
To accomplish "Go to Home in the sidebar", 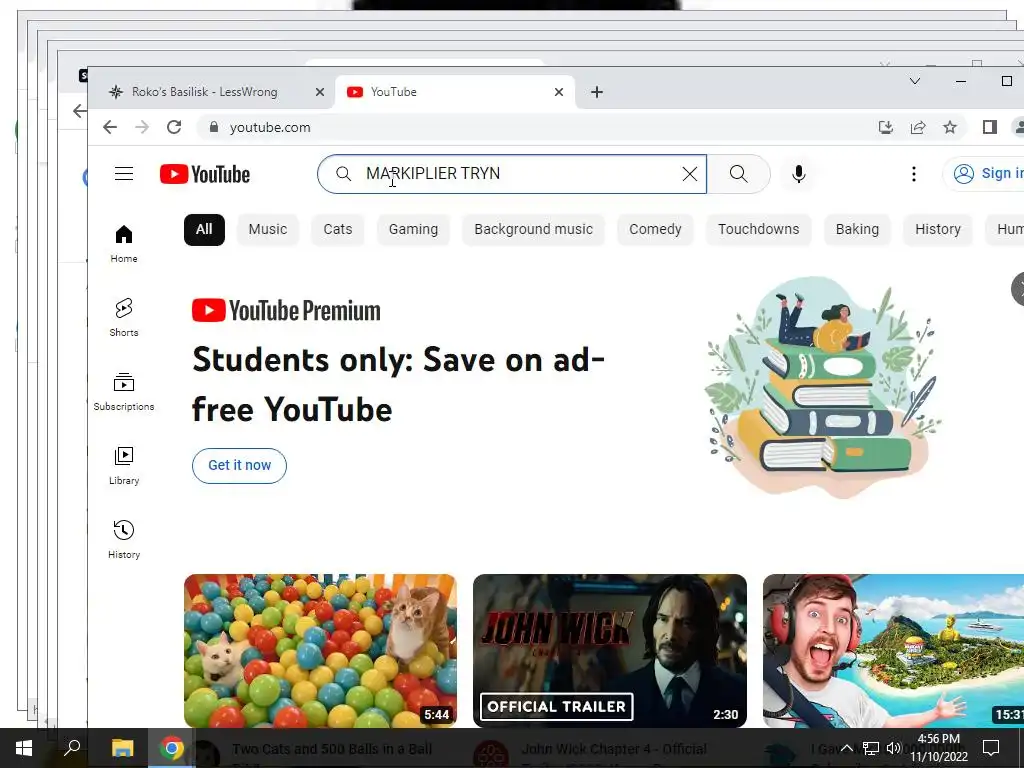I will tap(123, 244).
